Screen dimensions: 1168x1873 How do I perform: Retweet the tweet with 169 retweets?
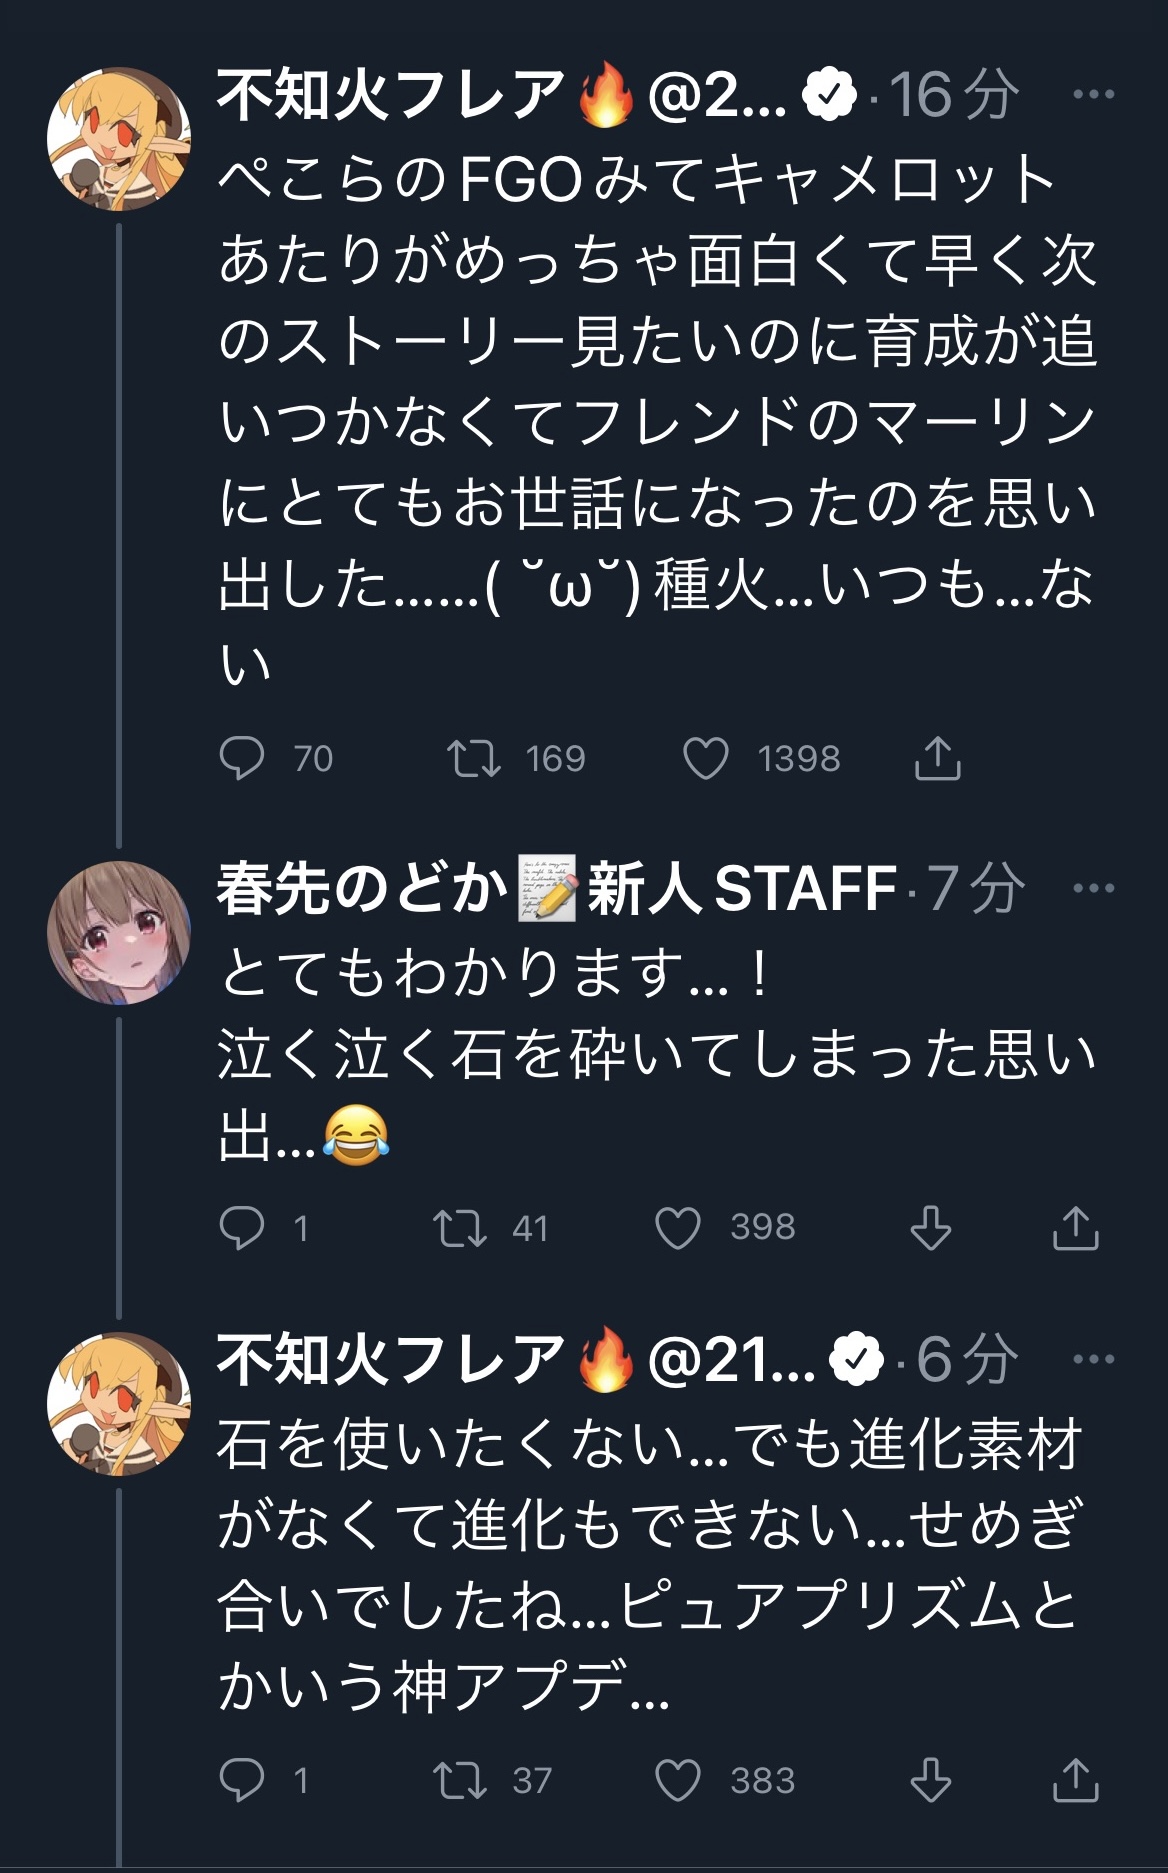(473, 758)
